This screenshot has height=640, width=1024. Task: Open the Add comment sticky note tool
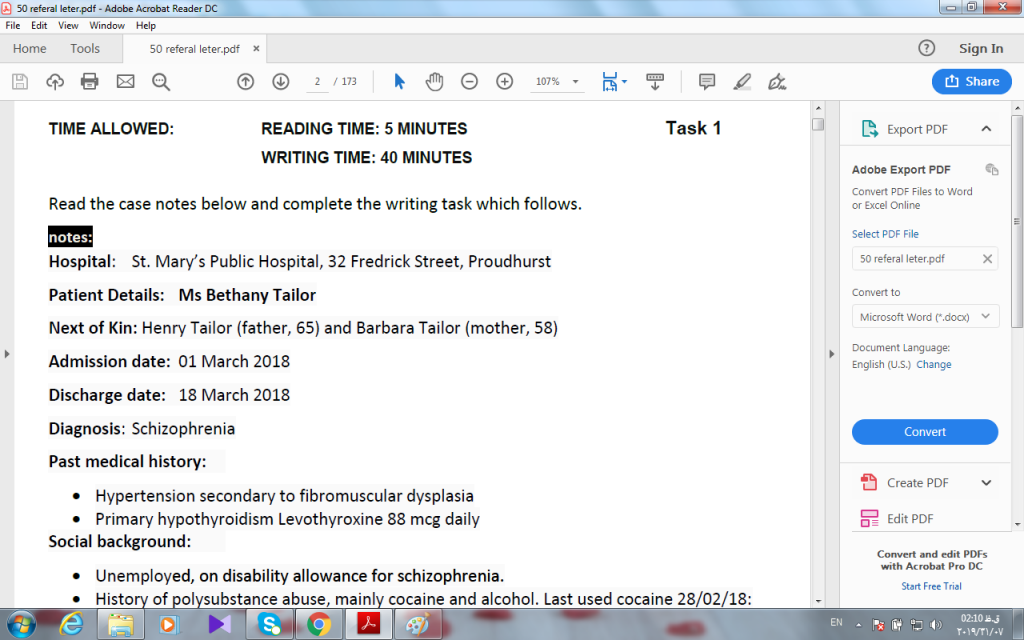(x=707, y=82)
